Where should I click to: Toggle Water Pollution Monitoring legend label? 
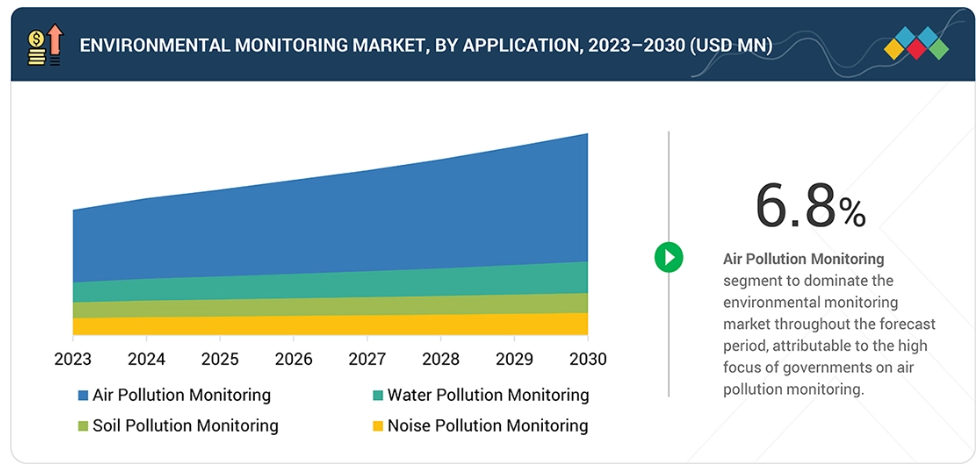(x=488, y=395)
